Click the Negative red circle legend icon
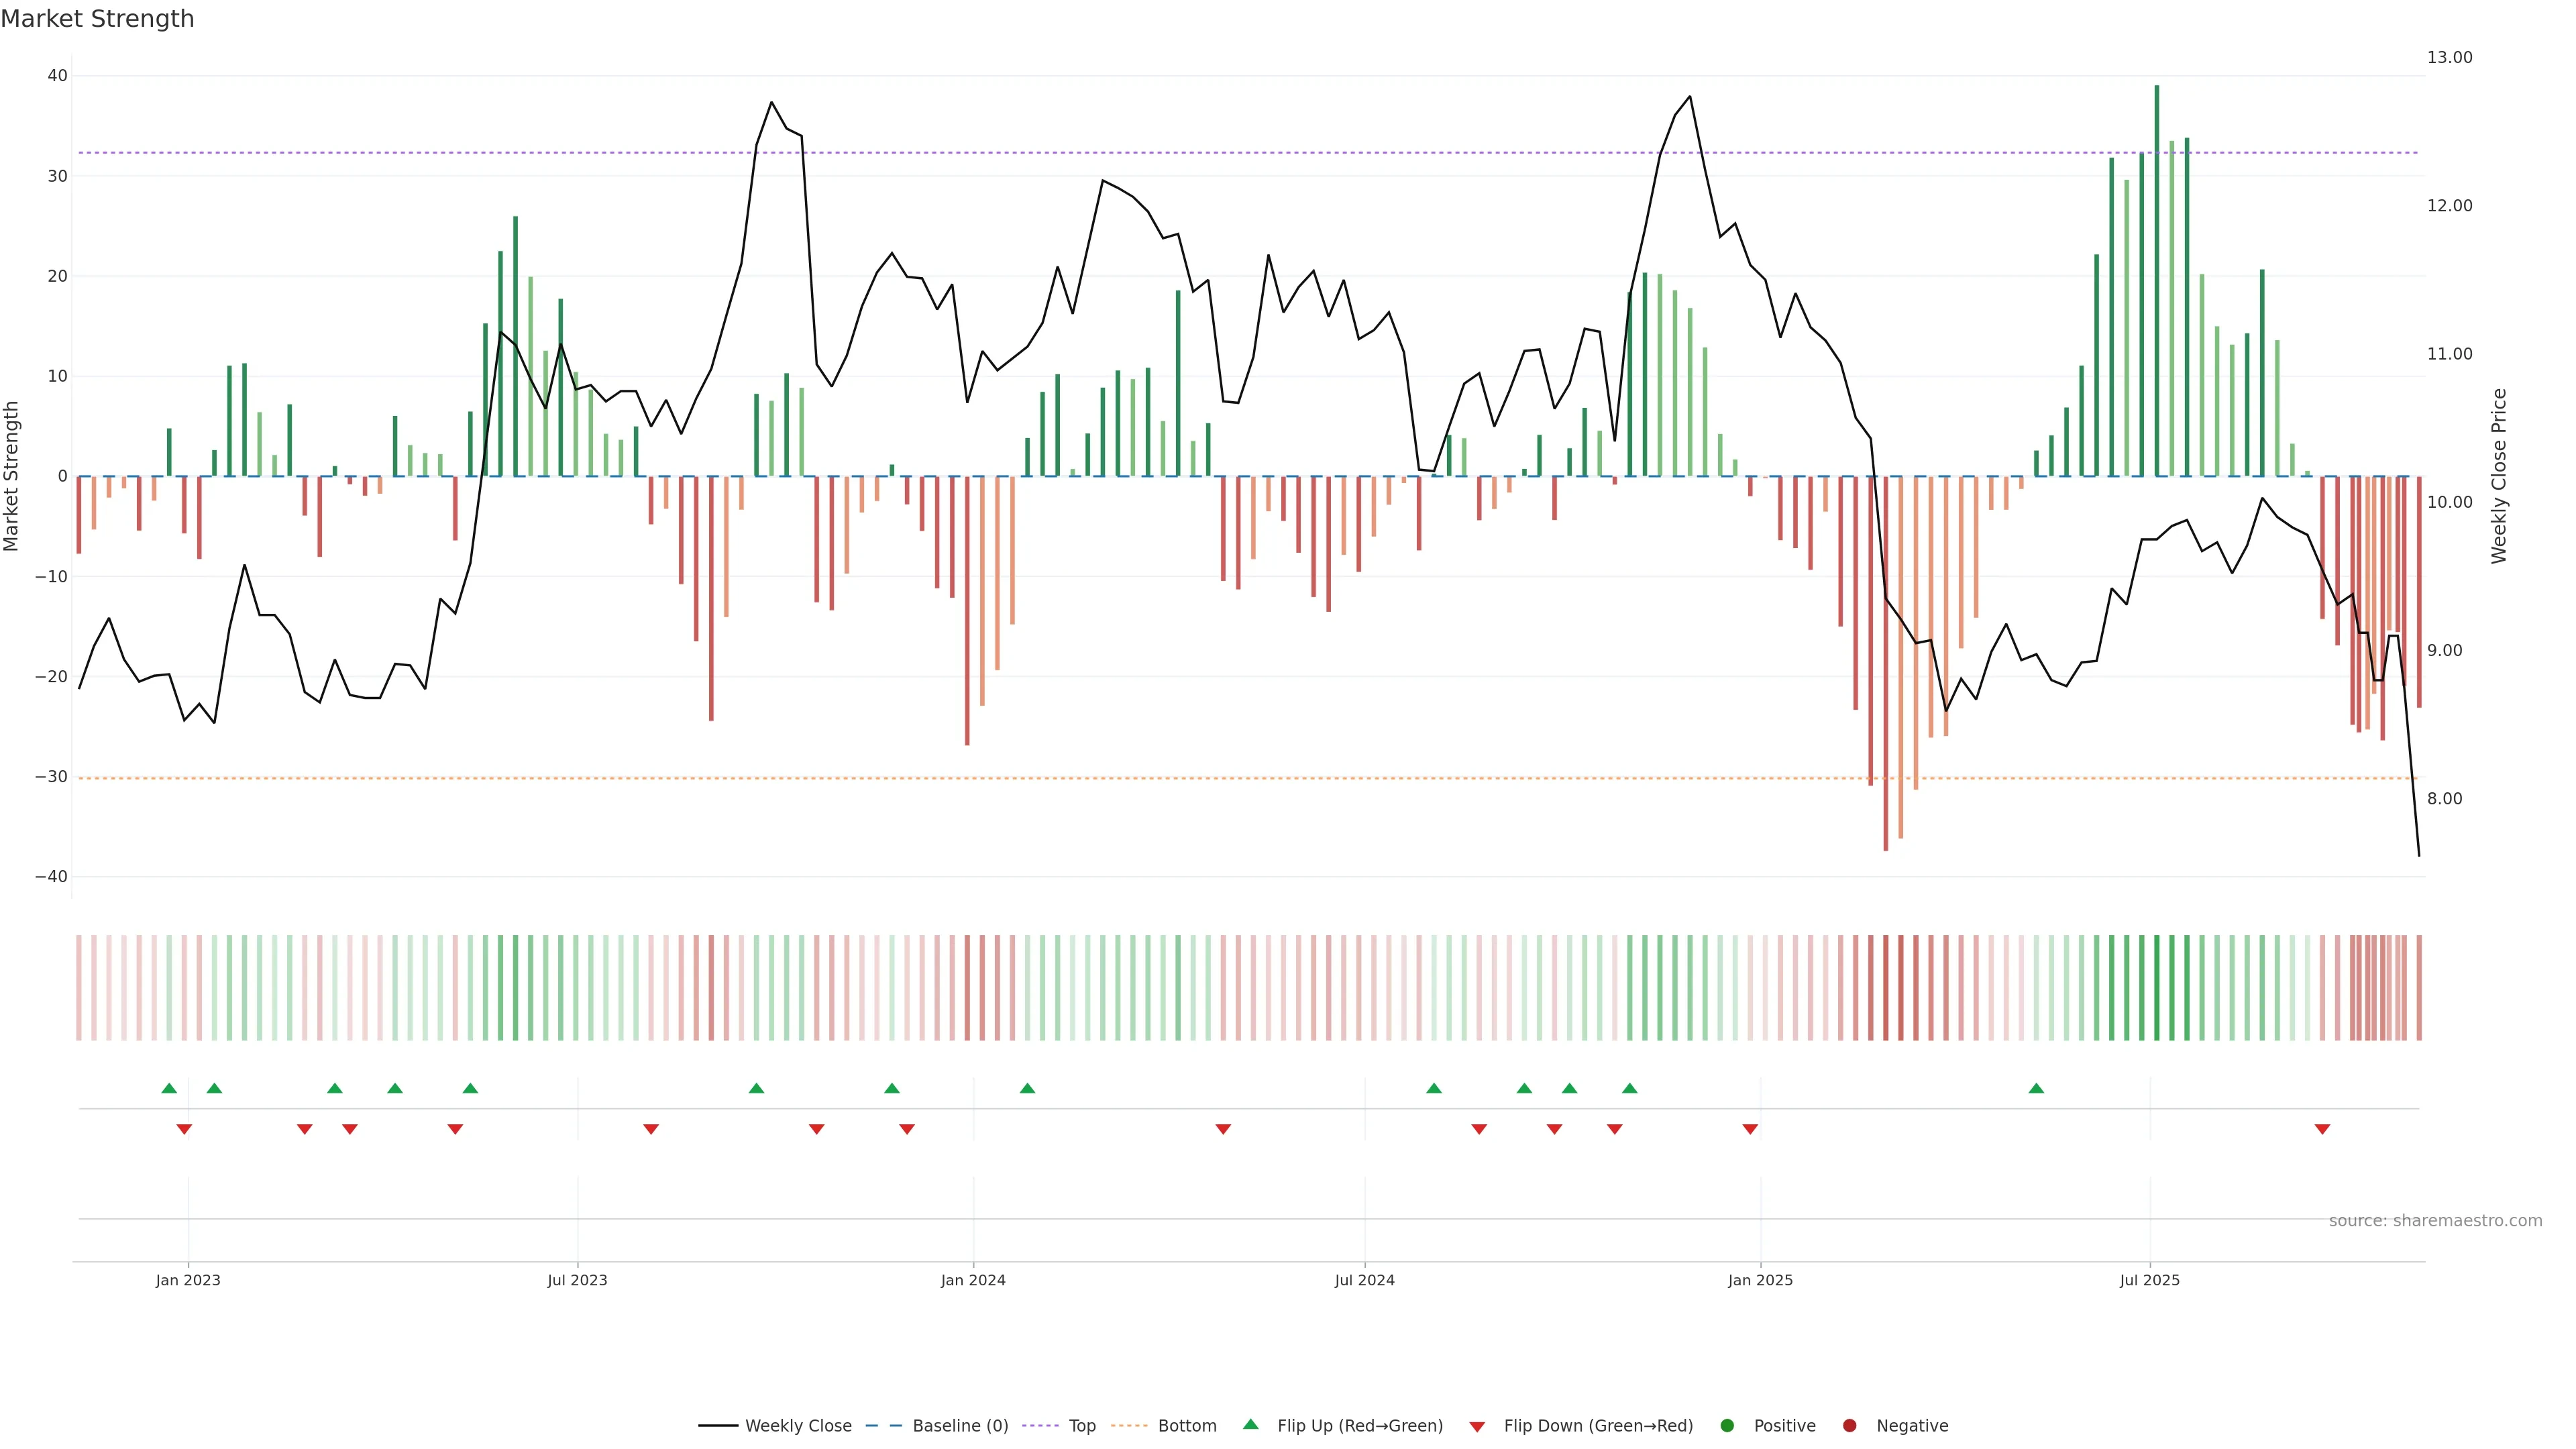2576x1449 pixels. coord(1849,1426)
